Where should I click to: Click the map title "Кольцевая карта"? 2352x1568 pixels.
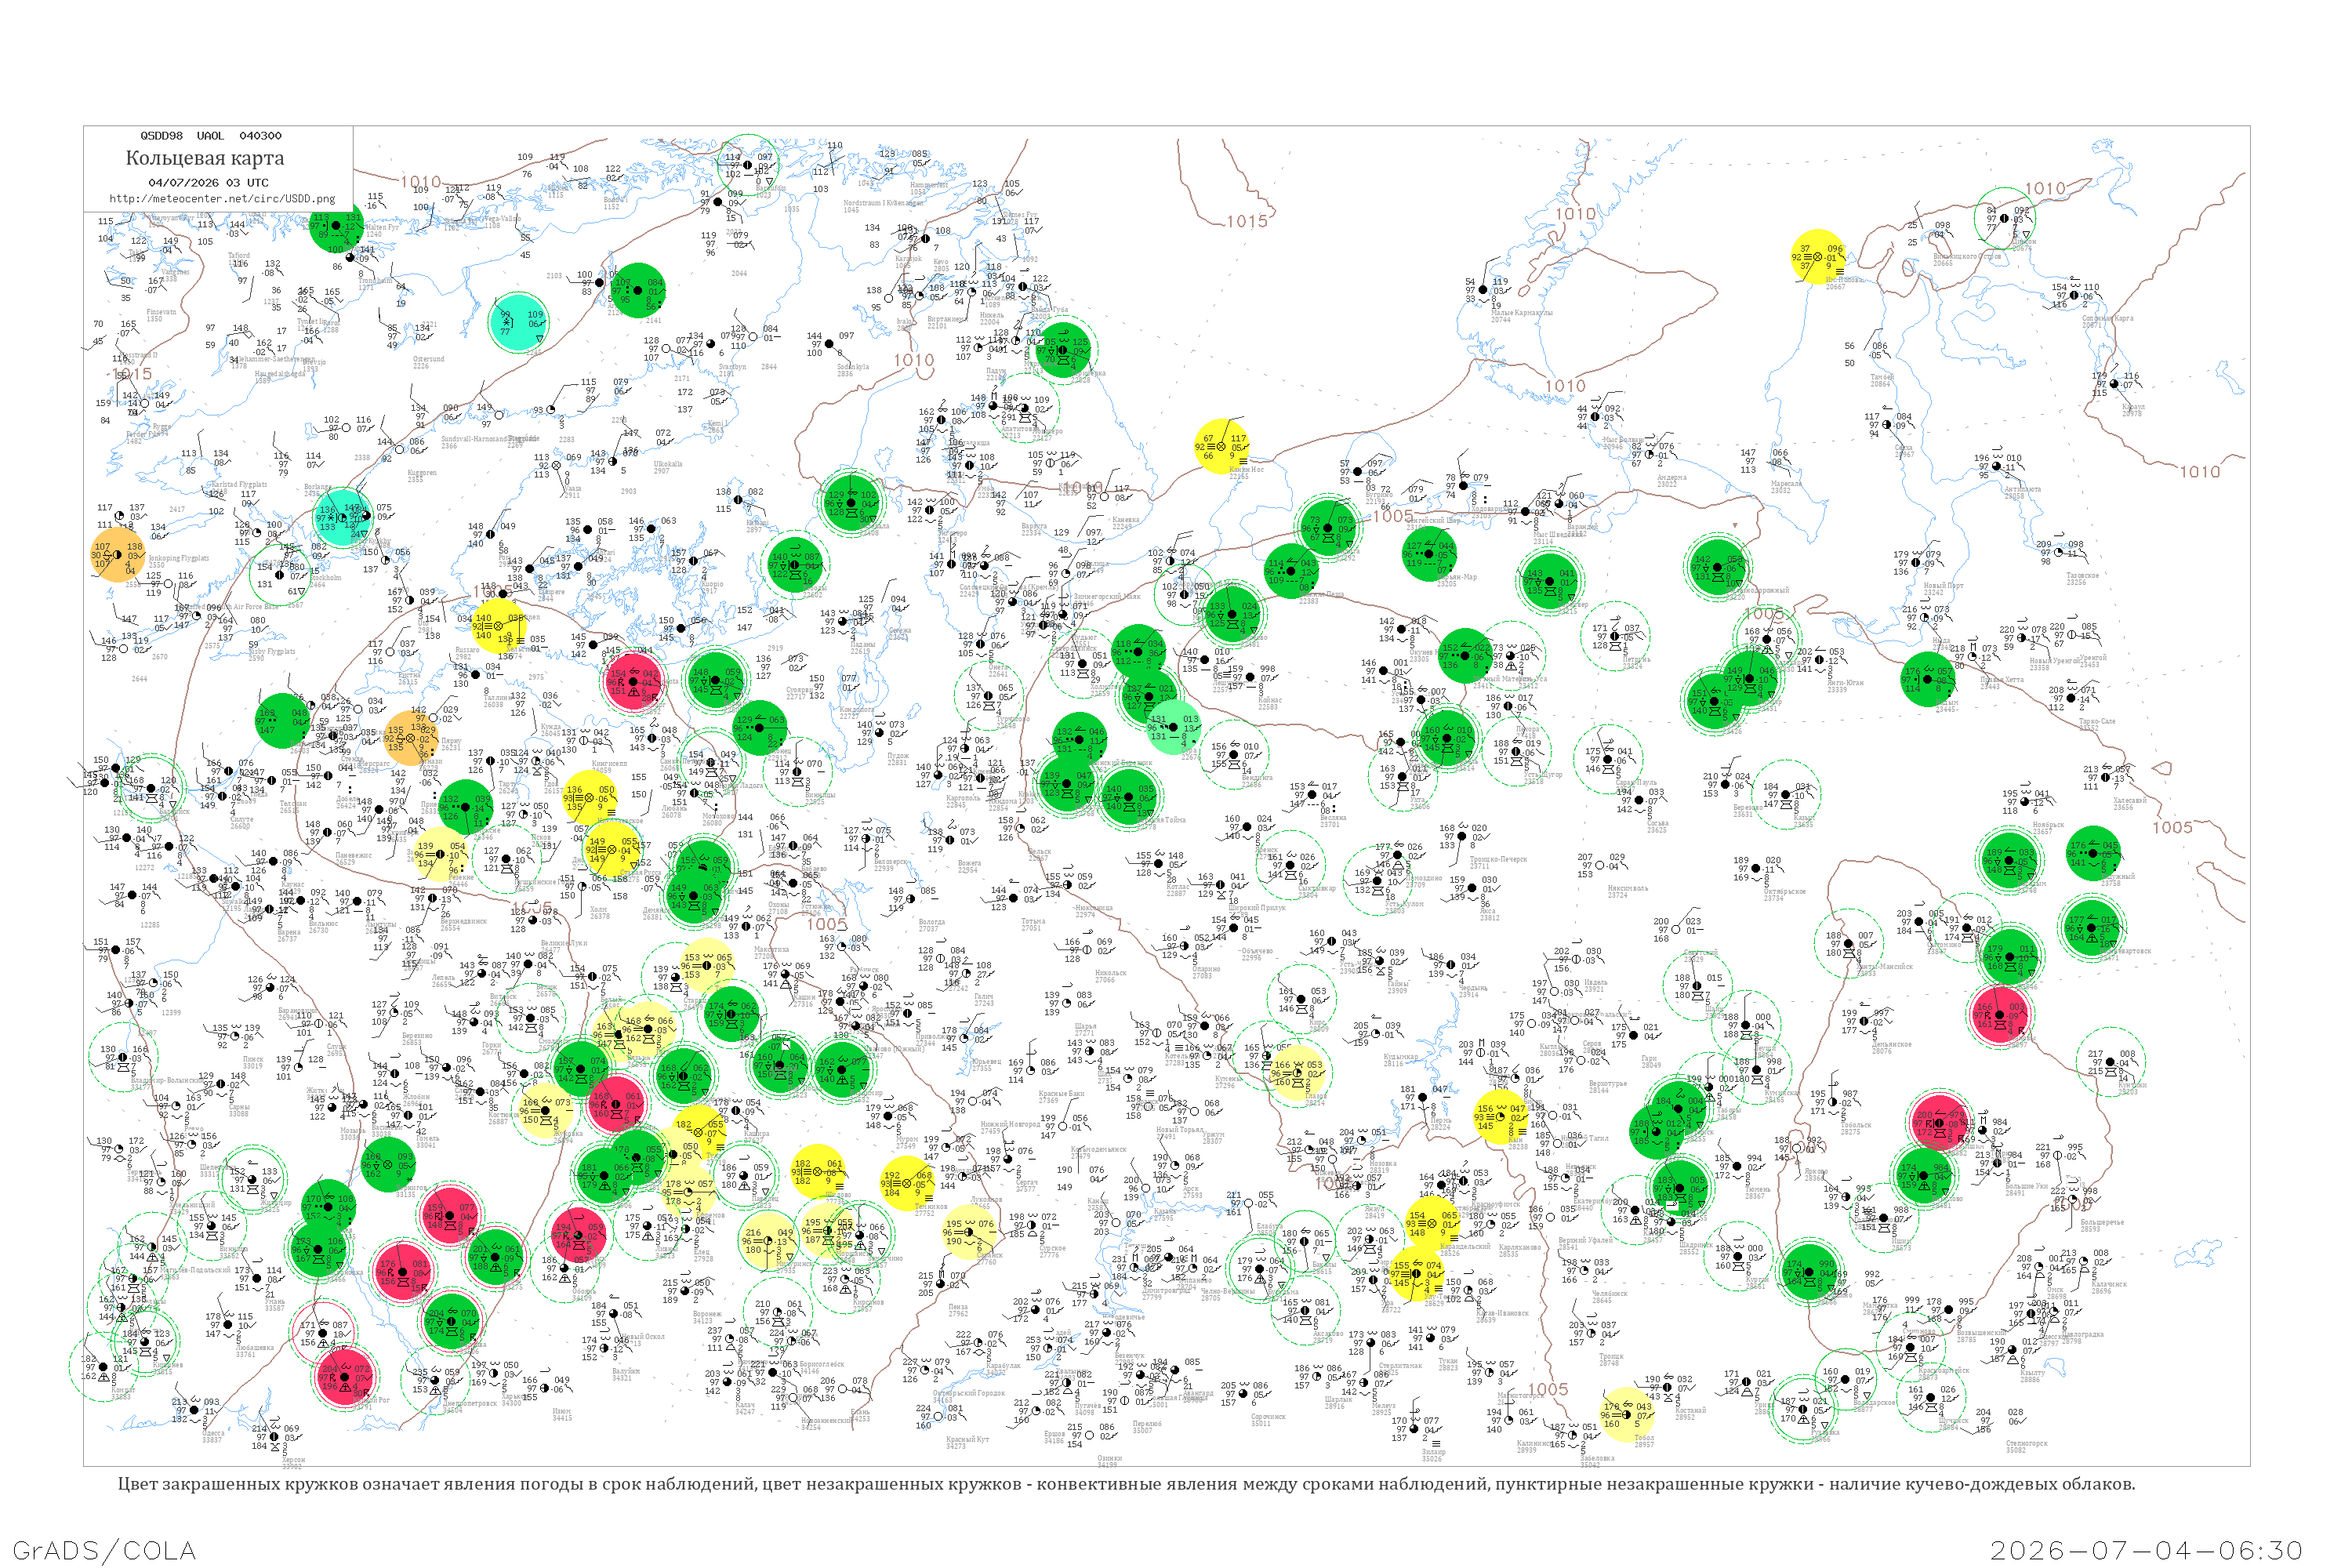[205, 158]
